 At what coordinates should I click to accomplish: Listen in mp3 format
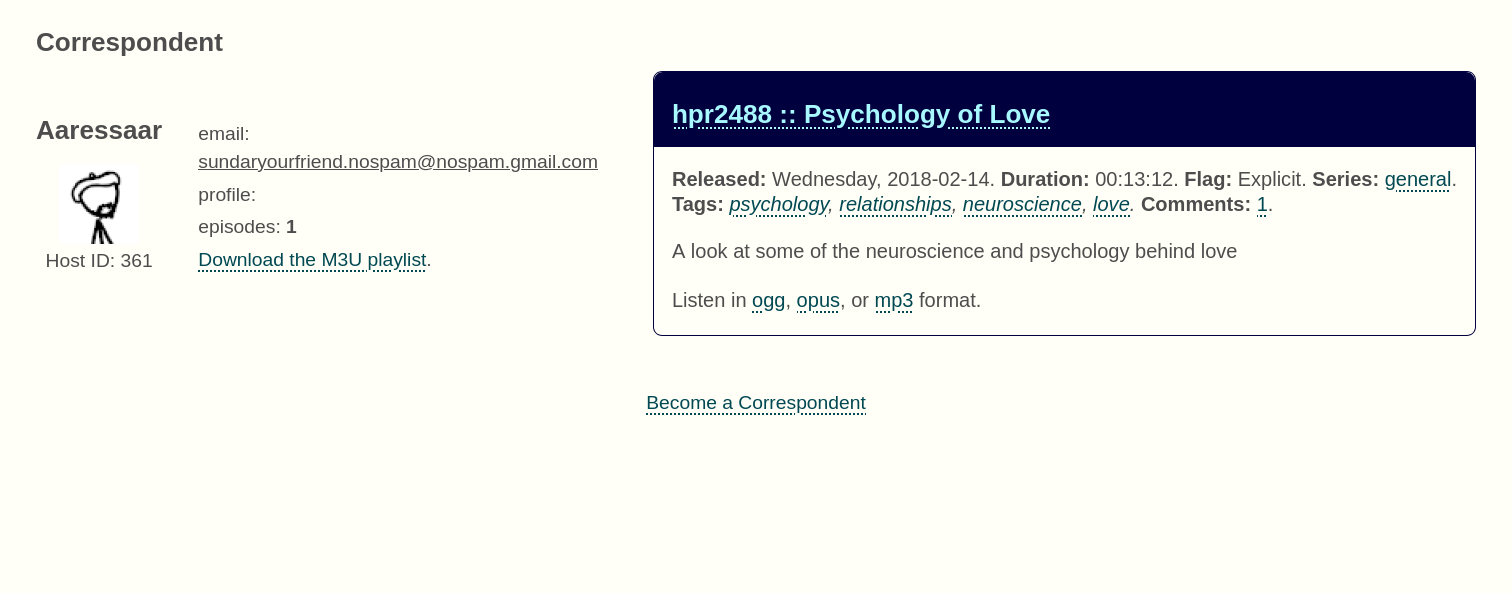click(893, 301)
